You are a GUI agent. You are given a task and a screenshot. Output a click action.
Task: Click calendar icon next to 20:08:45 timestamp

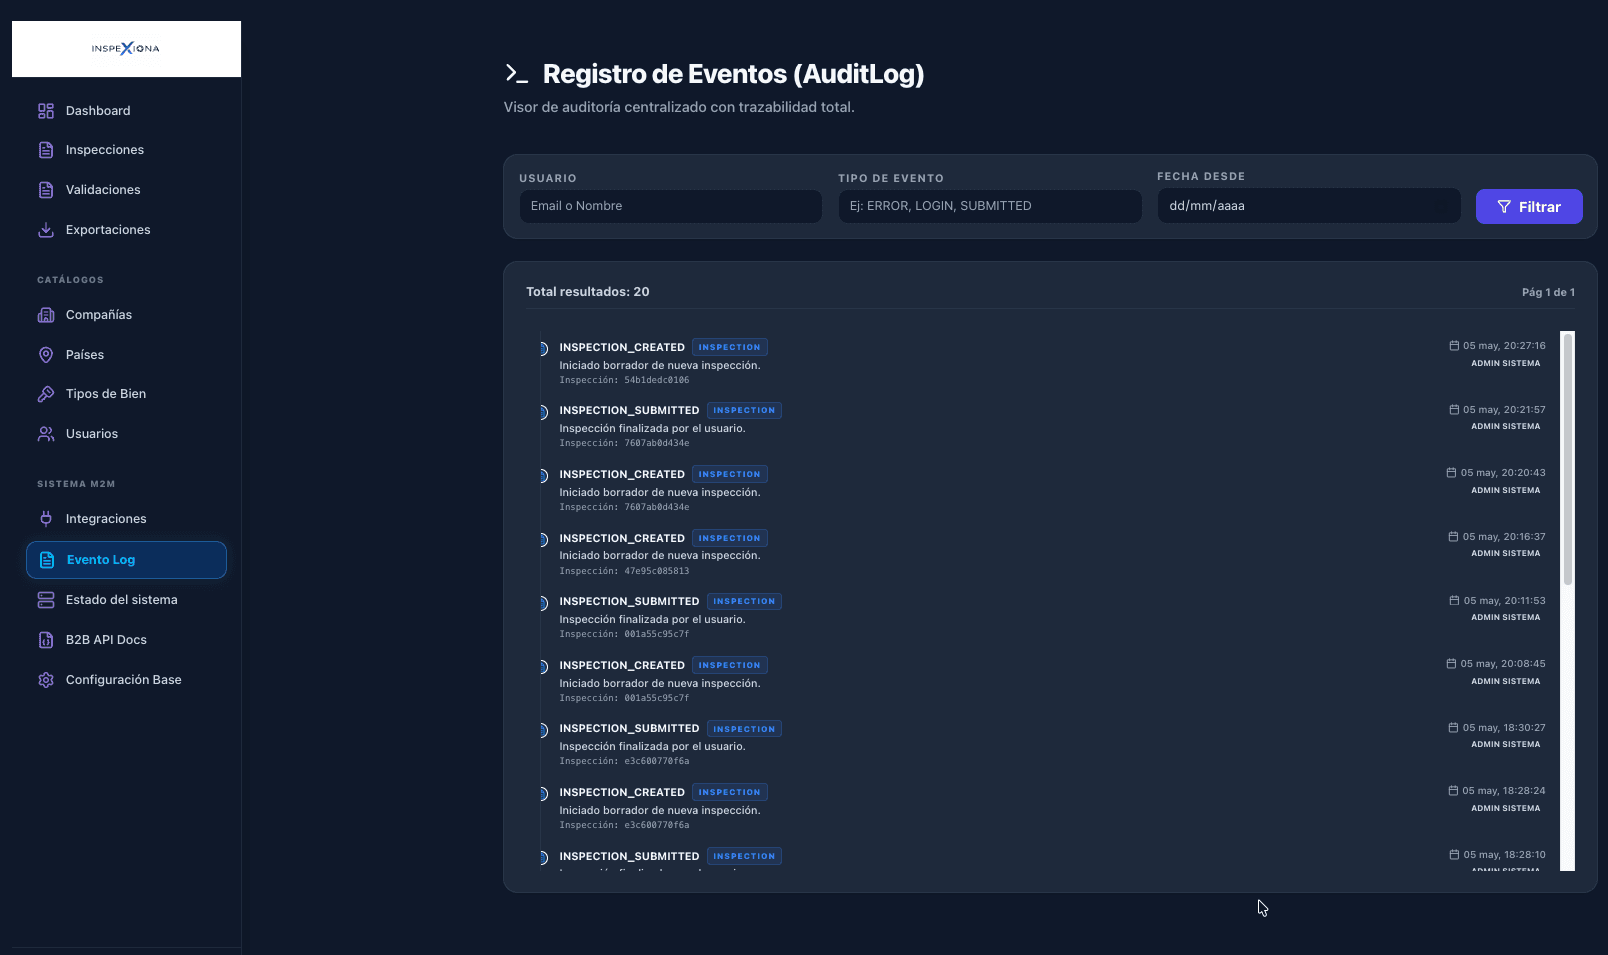(x=1451, y=664)
